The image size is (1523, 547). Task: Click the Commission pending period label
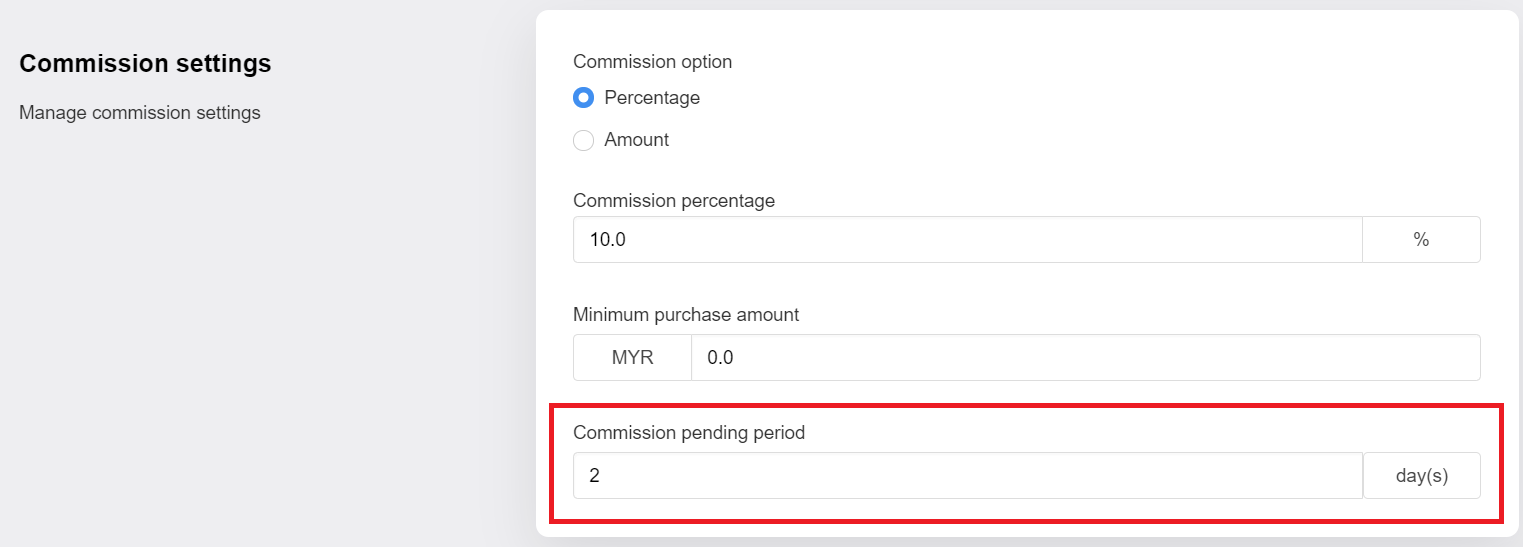tap(689, 433)
